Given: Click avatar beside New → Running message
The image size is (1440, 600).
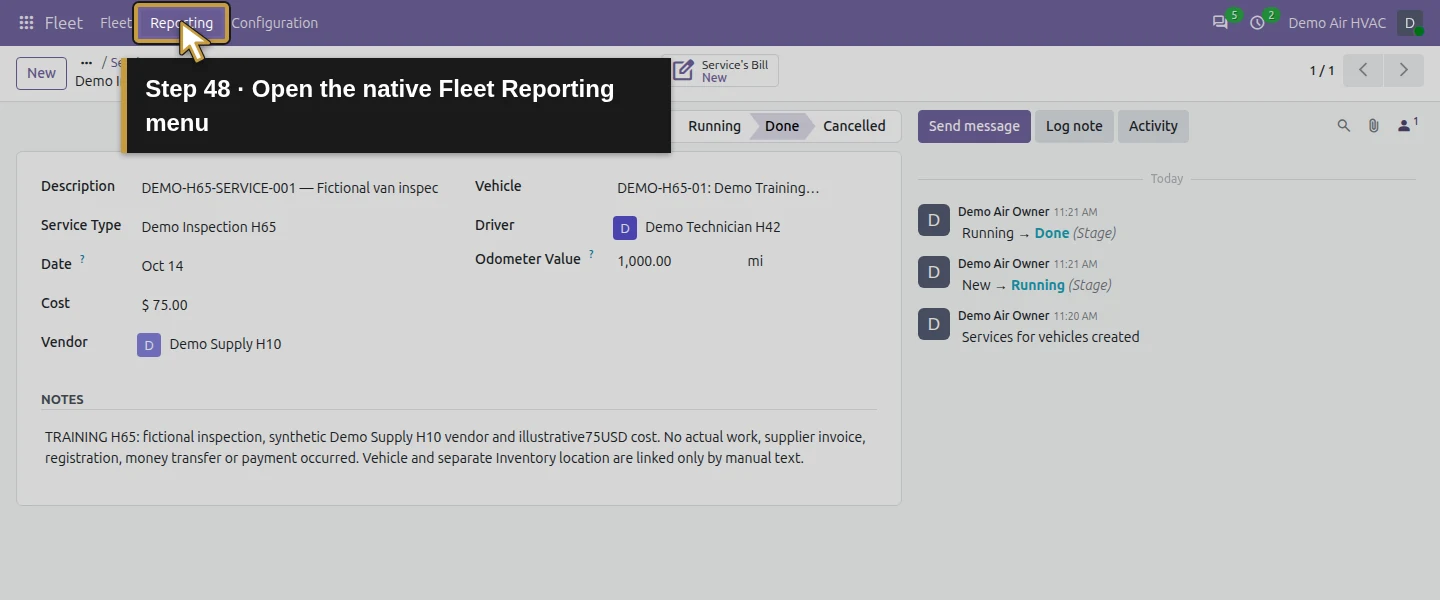Looking at the screenshot, I should coord(934,272).
